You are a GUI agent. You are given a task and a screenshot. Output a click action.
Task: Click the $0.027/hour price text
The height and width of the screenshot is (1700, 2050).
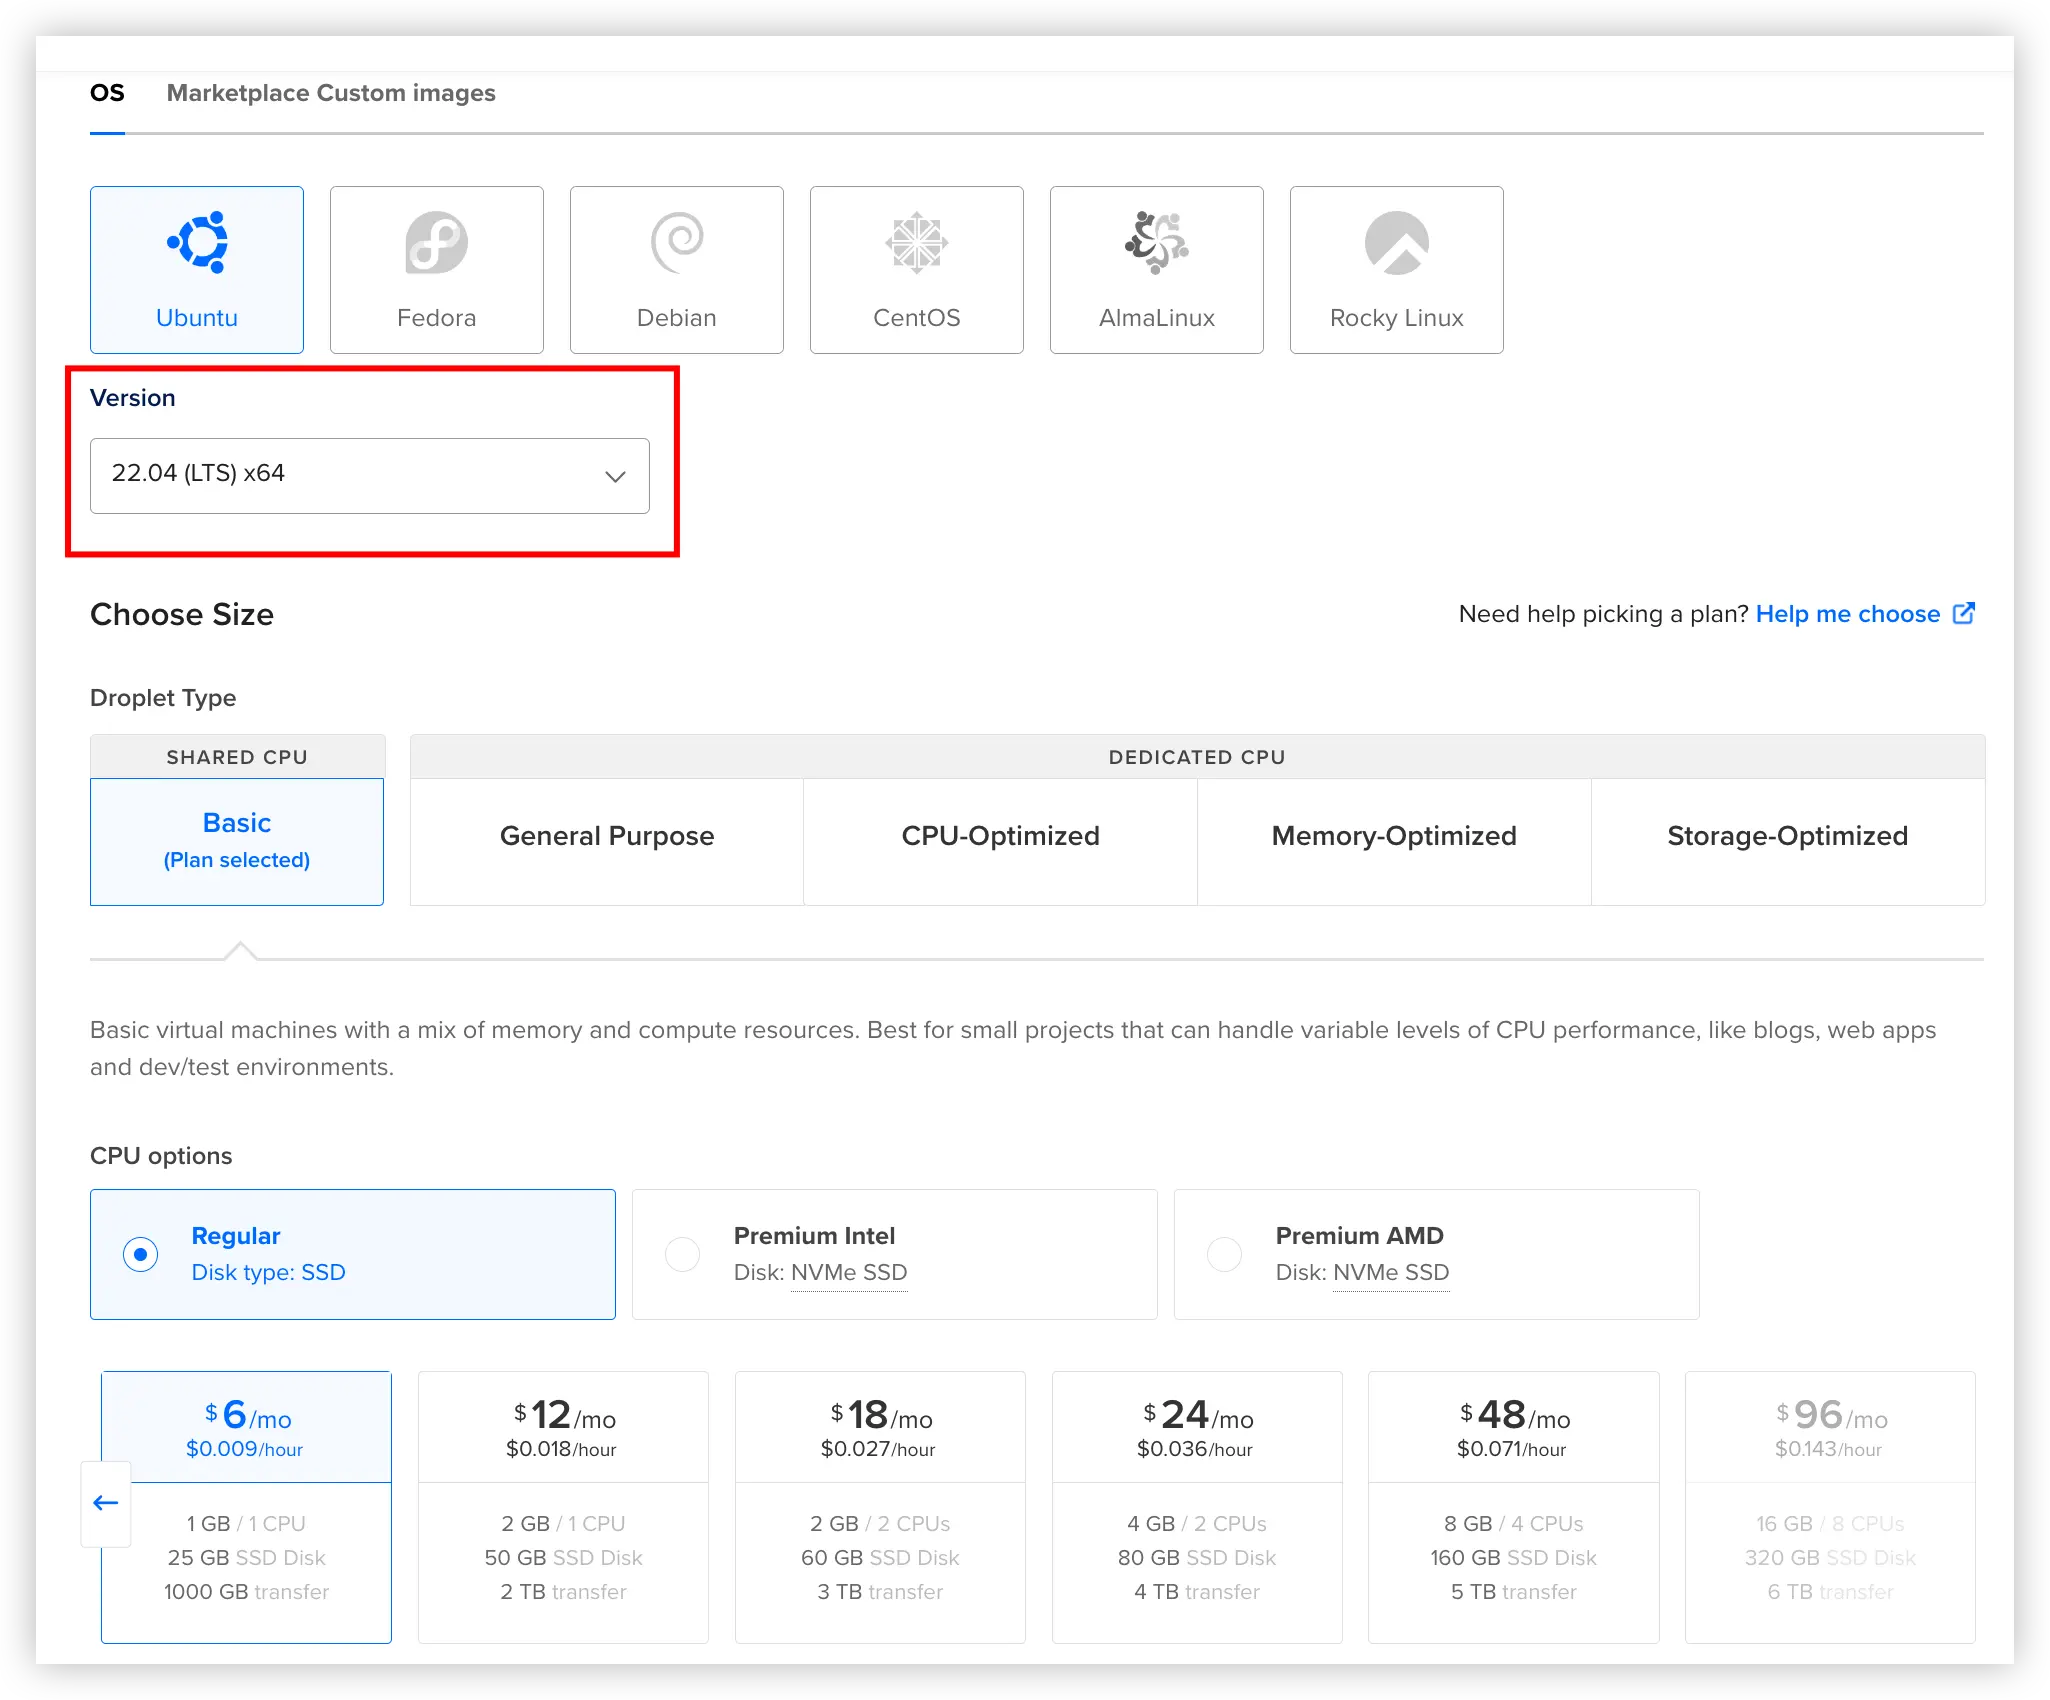pos(878,1449)
